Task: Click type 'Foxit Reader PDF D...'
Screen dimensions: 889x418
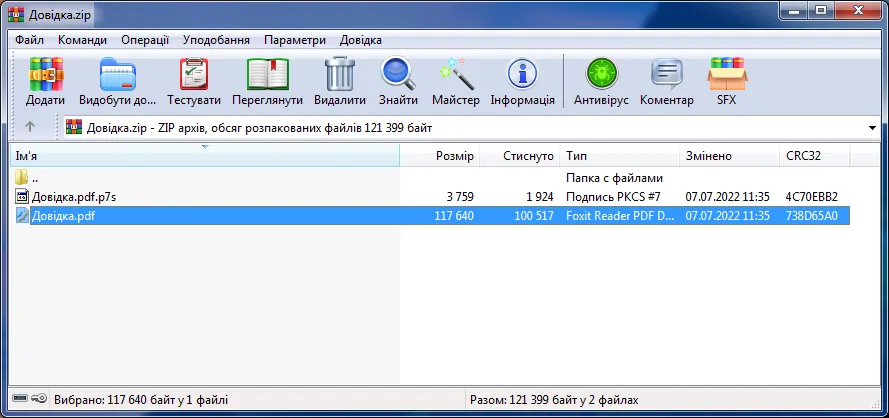Action: [620, 216]
